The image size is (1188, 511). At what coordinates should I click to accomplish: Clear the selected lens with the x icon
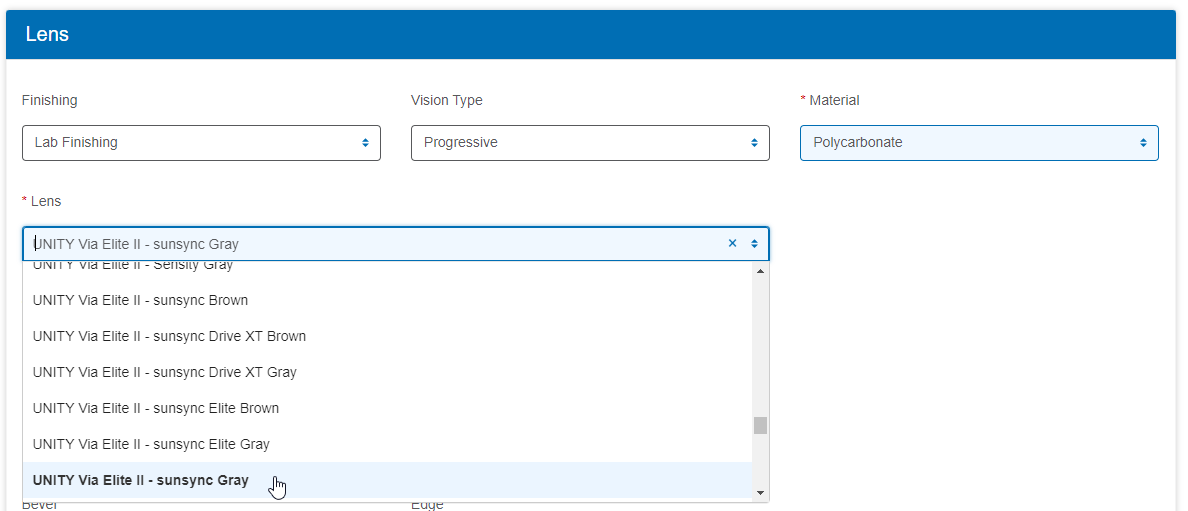(732, 244)
